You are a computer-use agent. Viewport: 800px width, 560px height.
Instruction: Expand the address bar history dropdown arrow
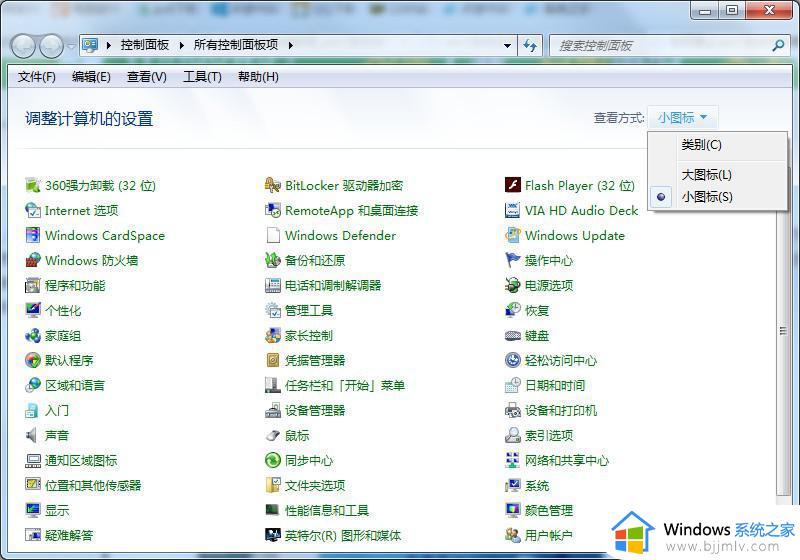(507, 45)
